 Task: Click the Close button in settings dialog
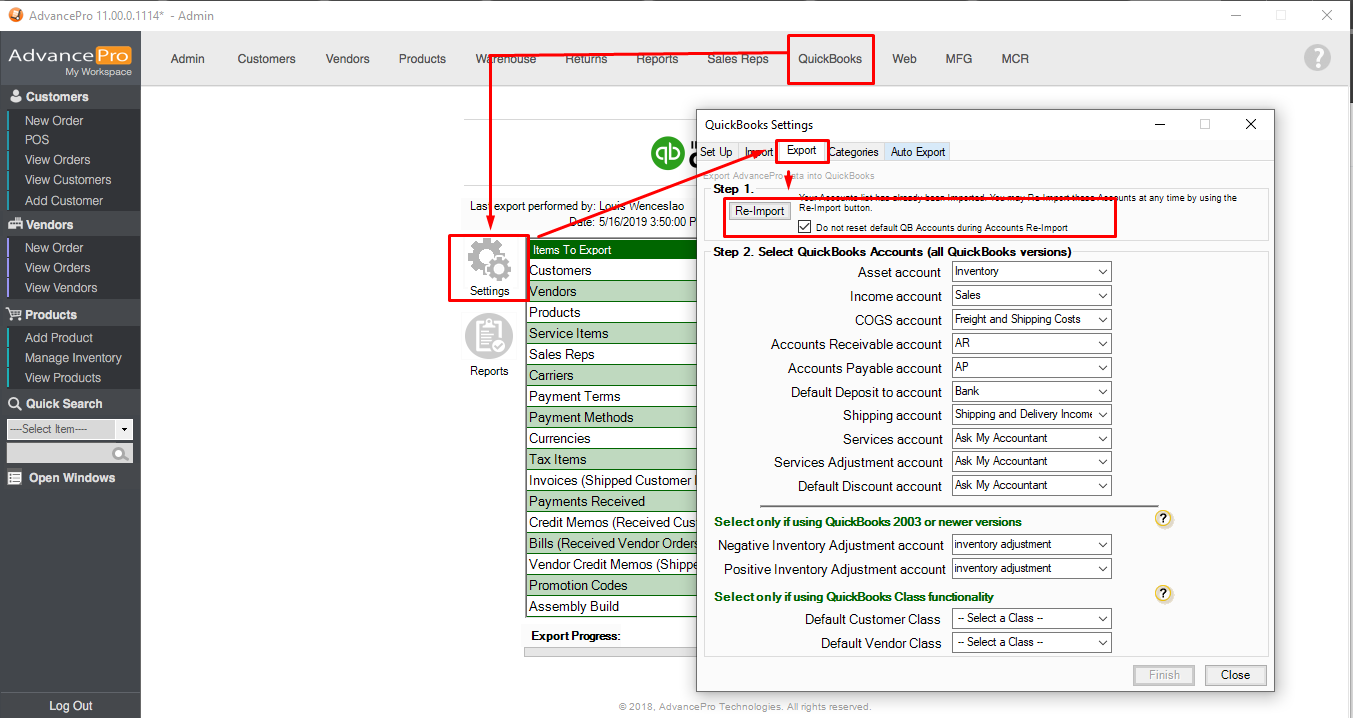click(x=1235, y=675)
